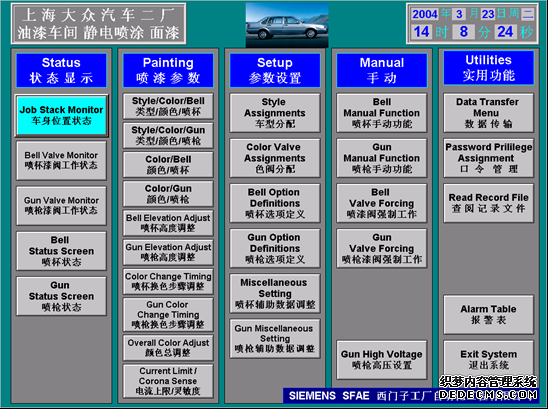Open Bell Elevation Adjust
The height and width of the screenshot is (409, 548).
(168, 223)
